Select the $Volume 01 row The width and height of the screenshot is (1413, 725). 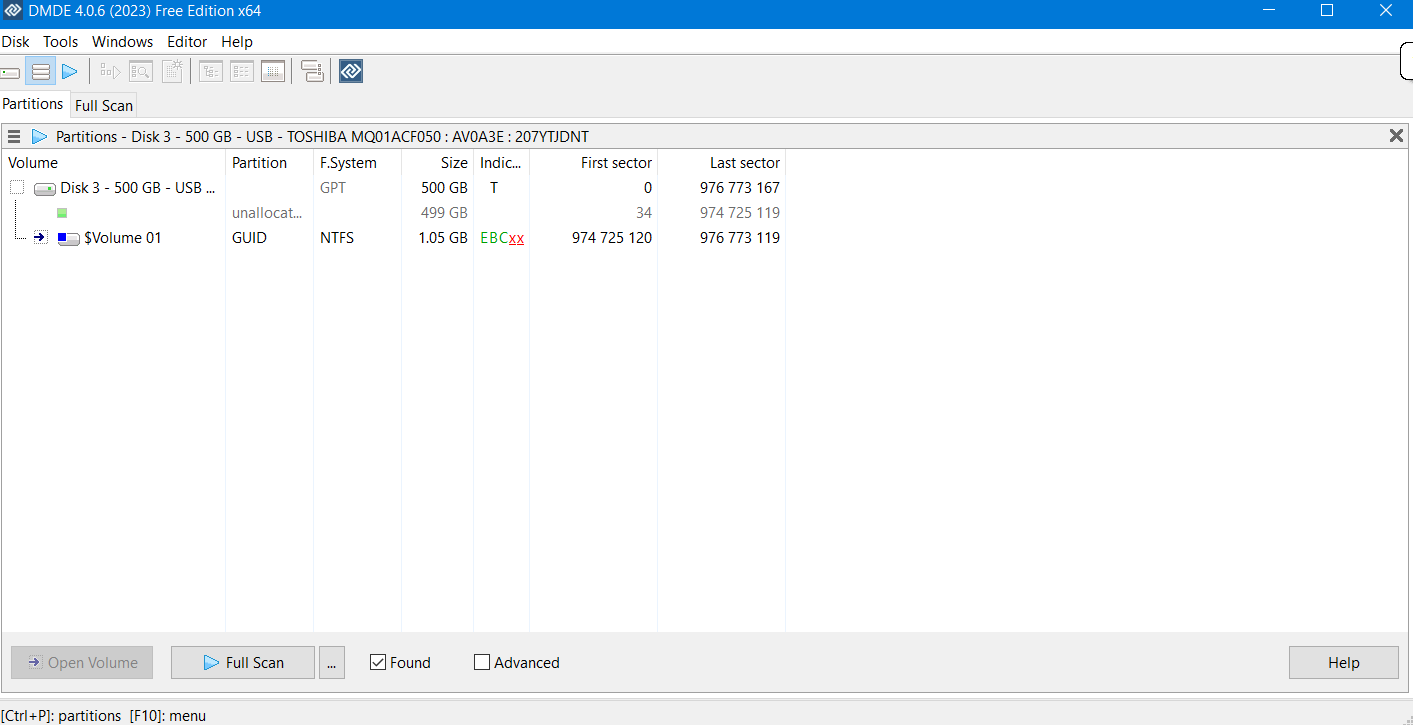point(393,238)
